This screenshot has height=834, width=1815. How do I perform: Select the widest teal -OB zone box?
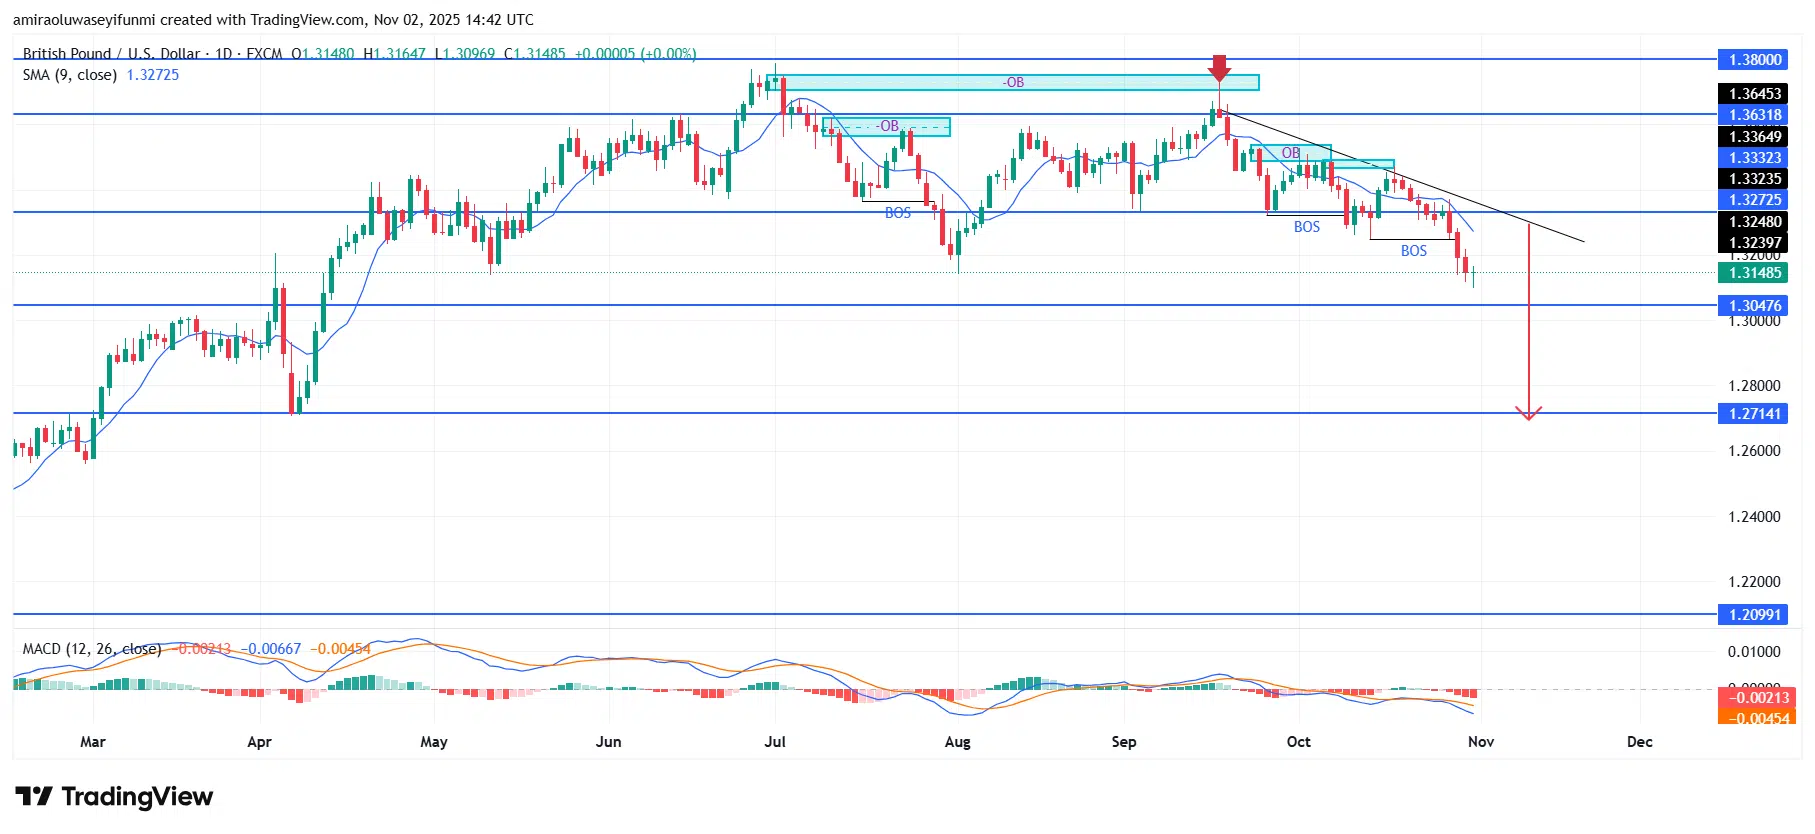coord(1013,83)
